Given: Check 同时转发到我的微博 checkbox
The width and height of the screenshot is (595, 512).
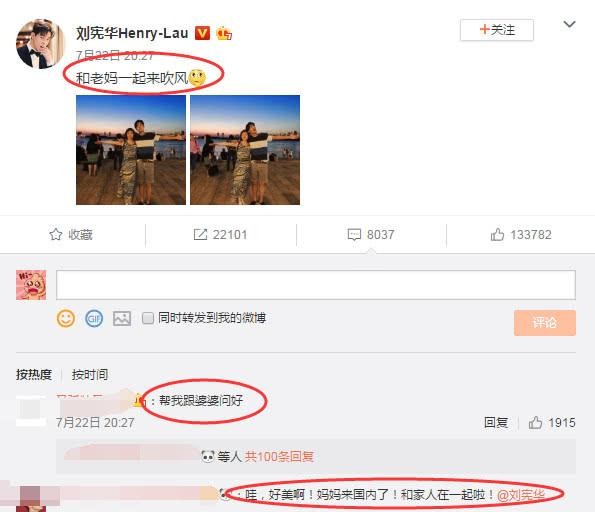Looking at the screenshot, I should (x=148, y=318).
